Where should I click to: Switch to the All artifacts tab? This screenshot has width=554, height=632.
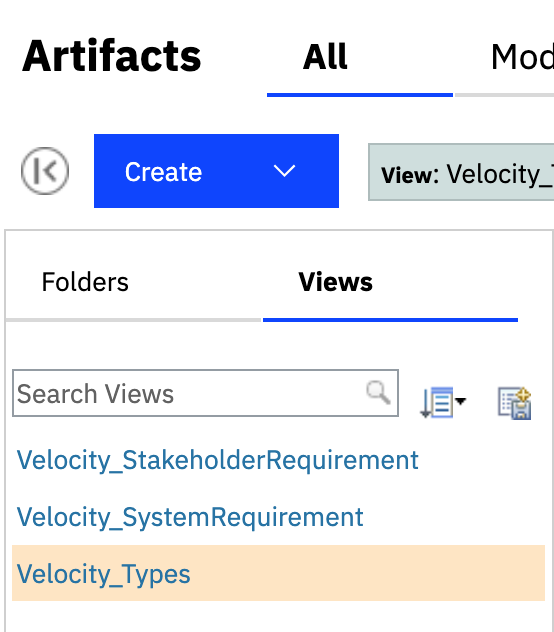pos(325,57)
